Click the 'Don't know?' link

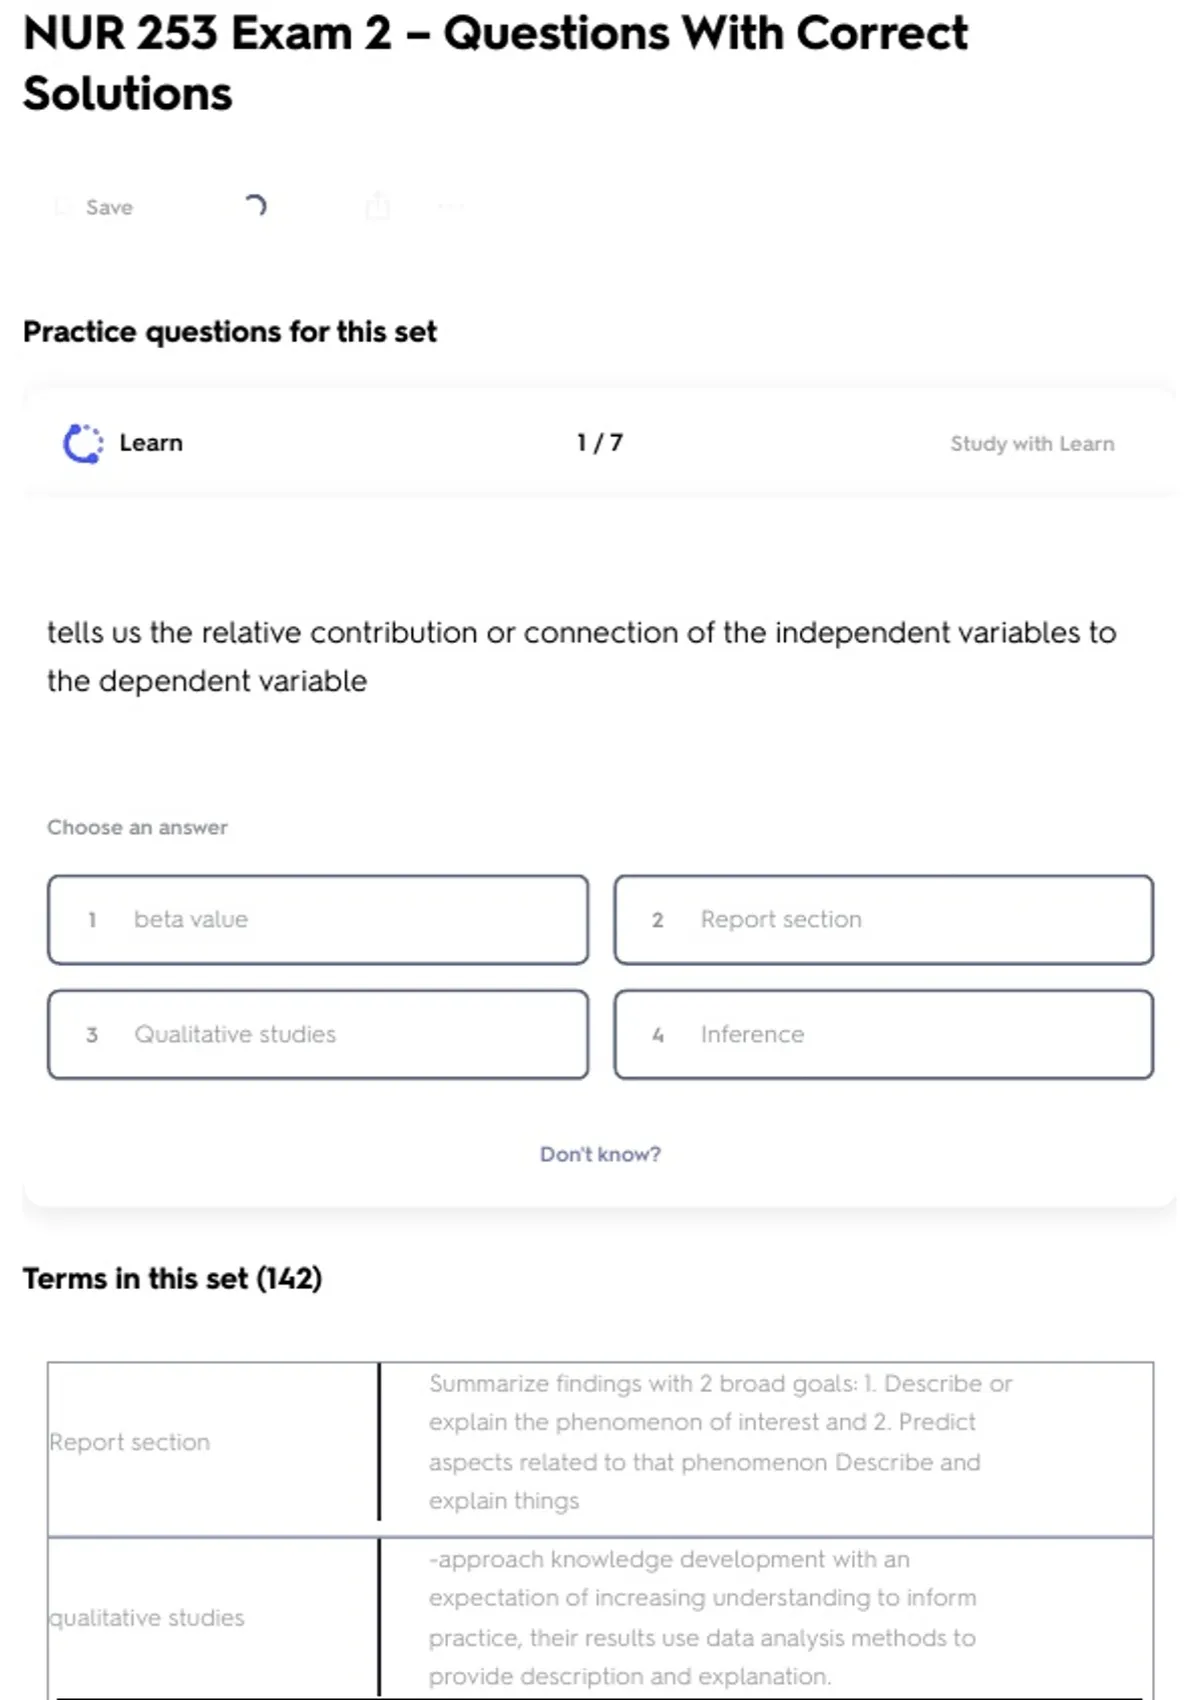(x=600, y=1154)
